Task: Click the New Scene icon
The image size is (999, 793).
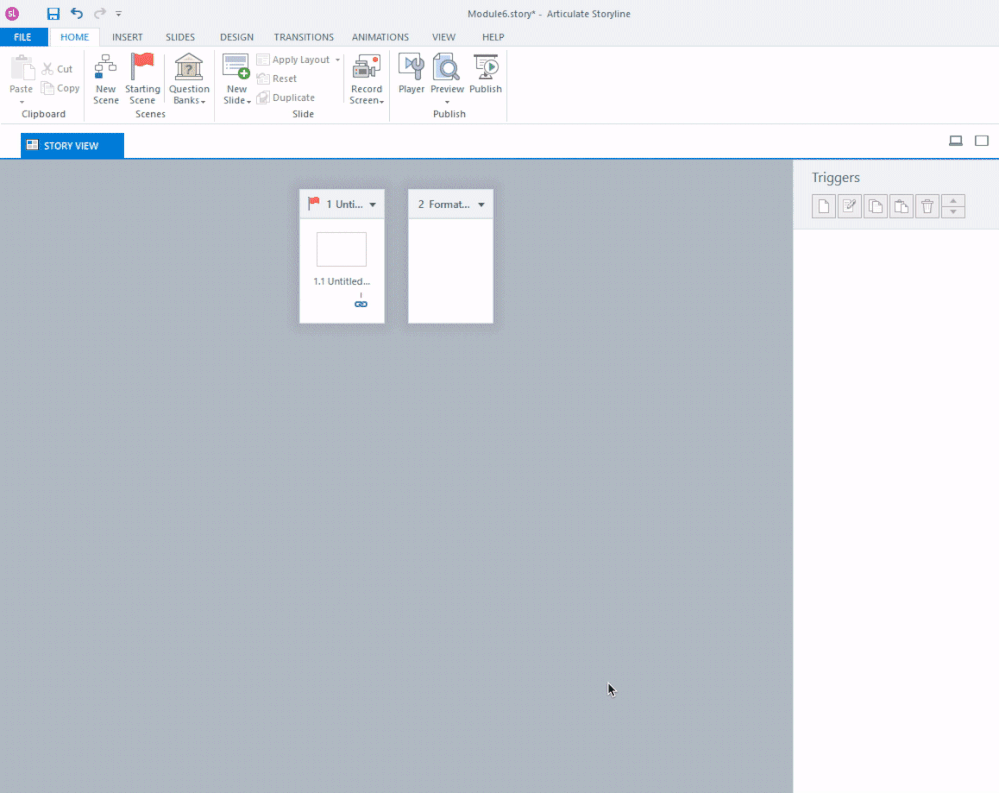Action: [x=105, y=68]
